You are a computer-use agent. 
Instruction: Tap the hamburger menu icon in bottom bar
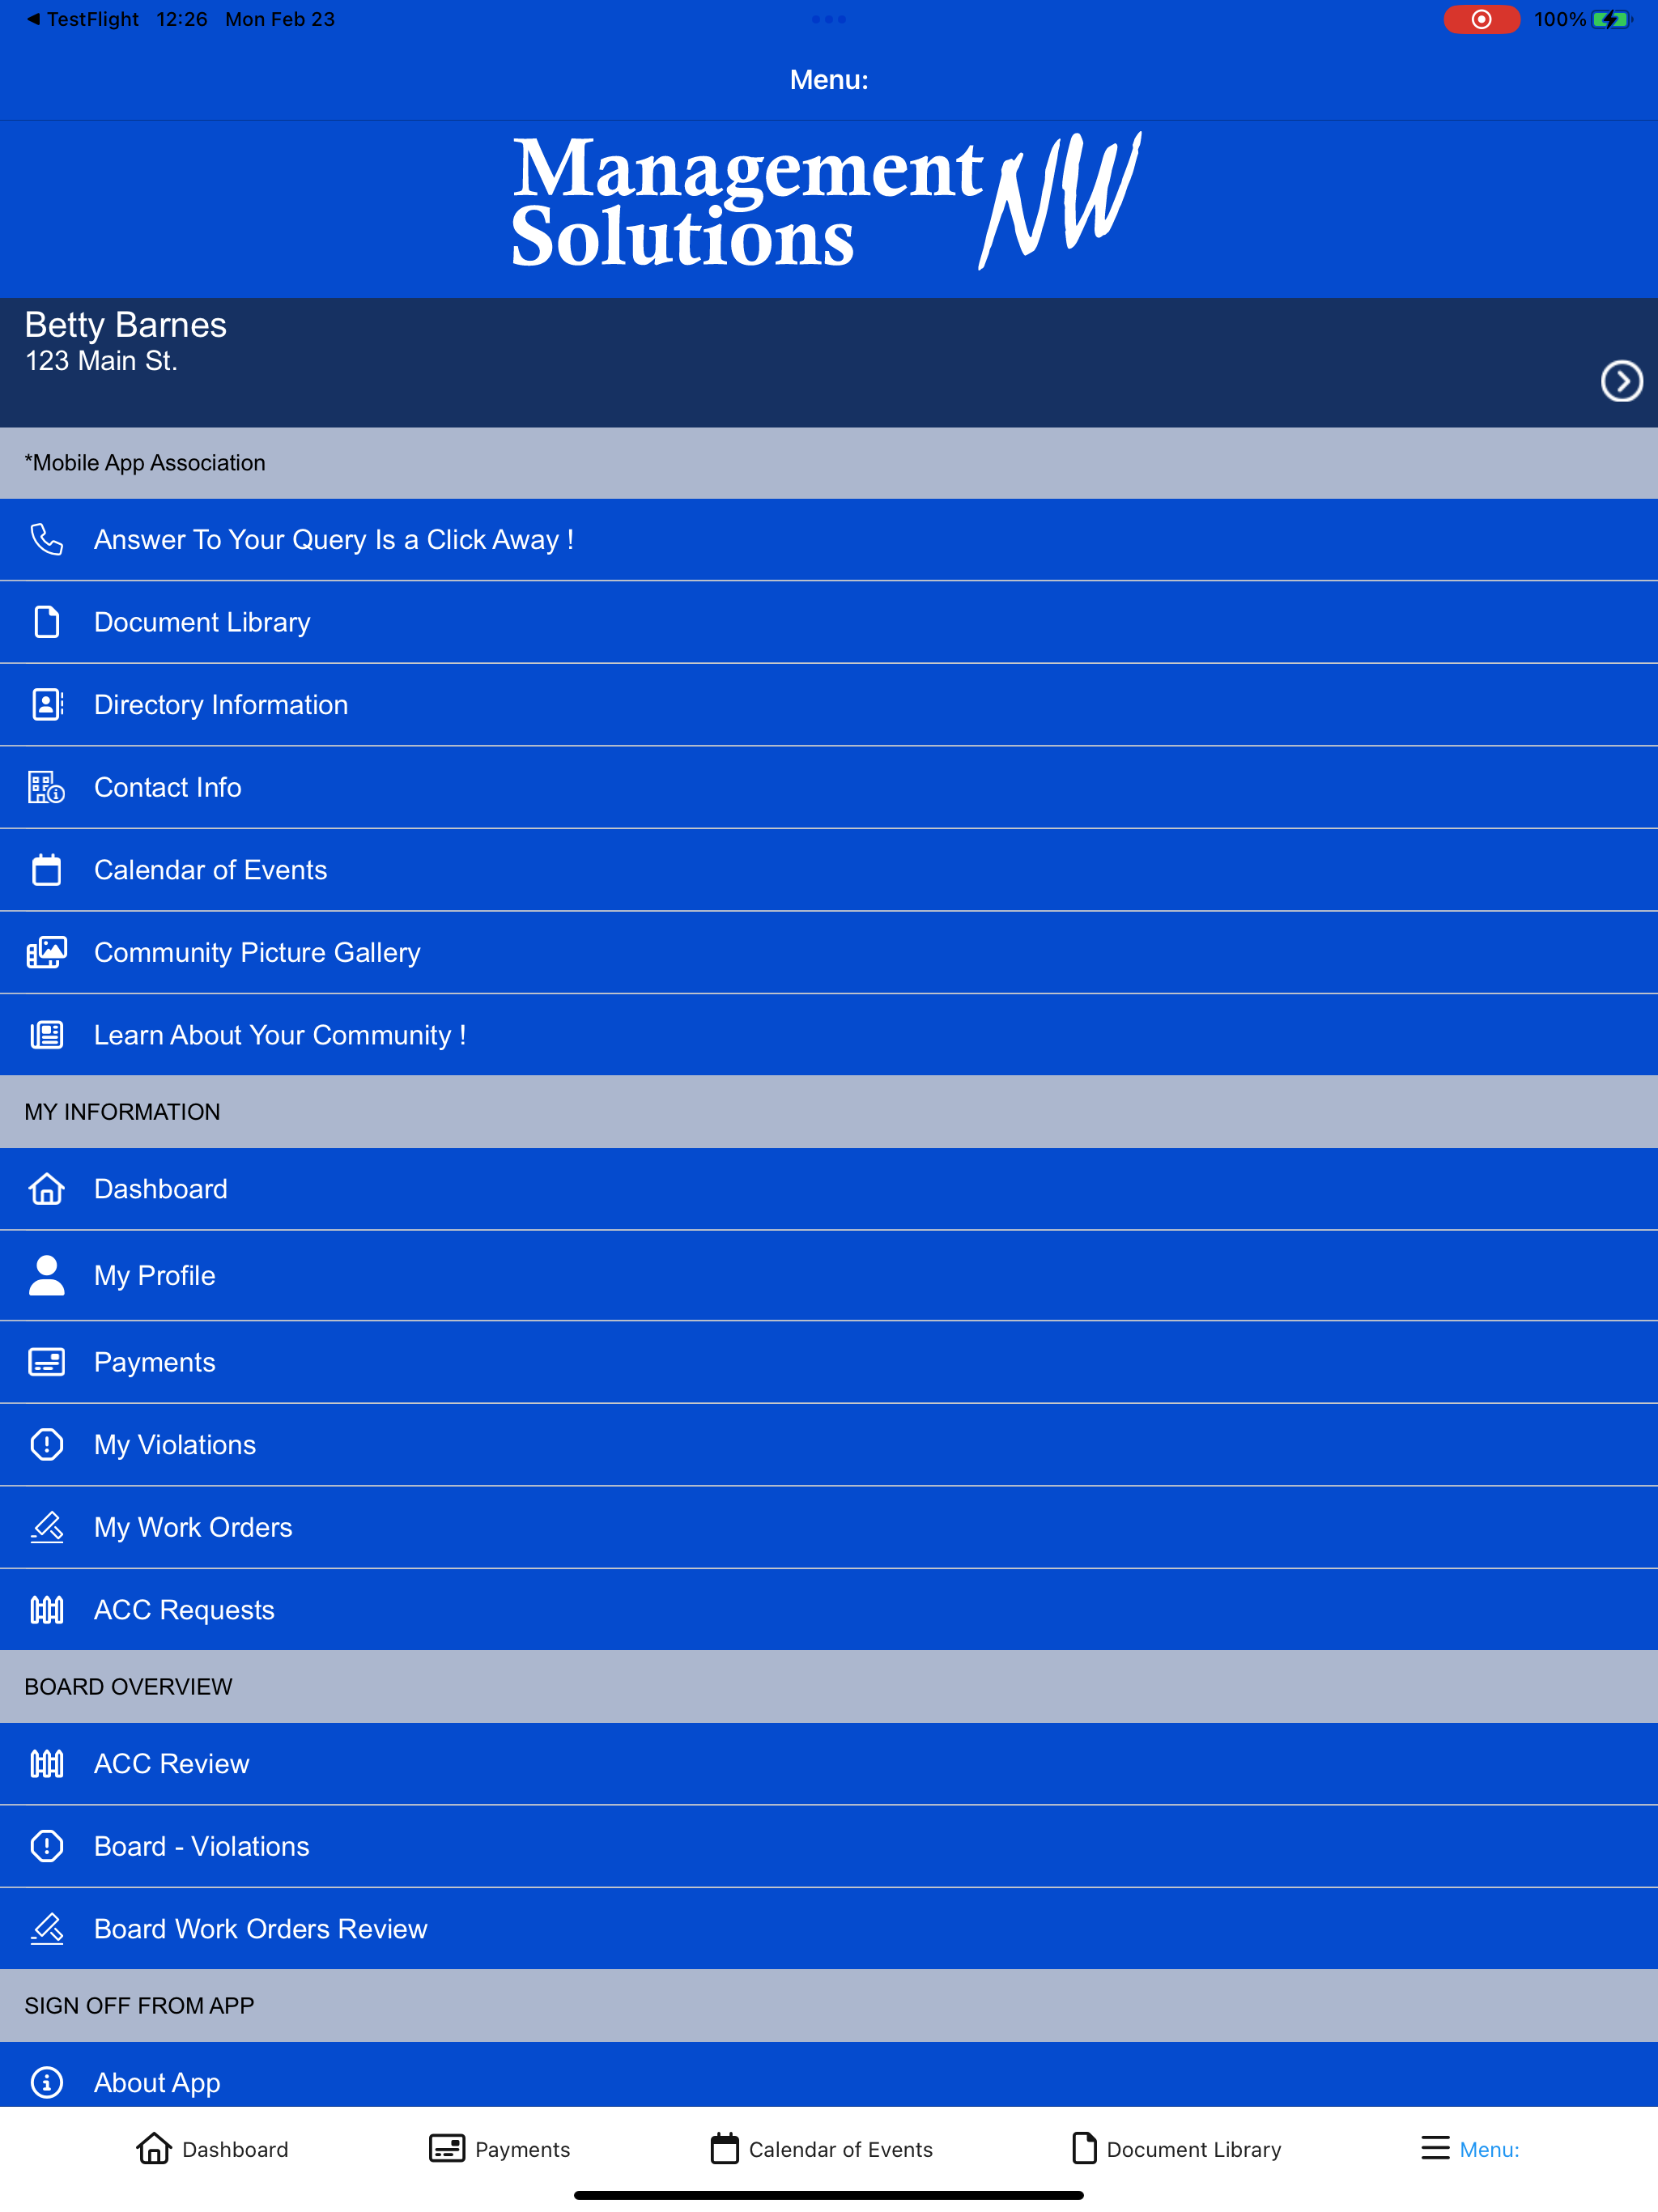click(1435, 2148)
